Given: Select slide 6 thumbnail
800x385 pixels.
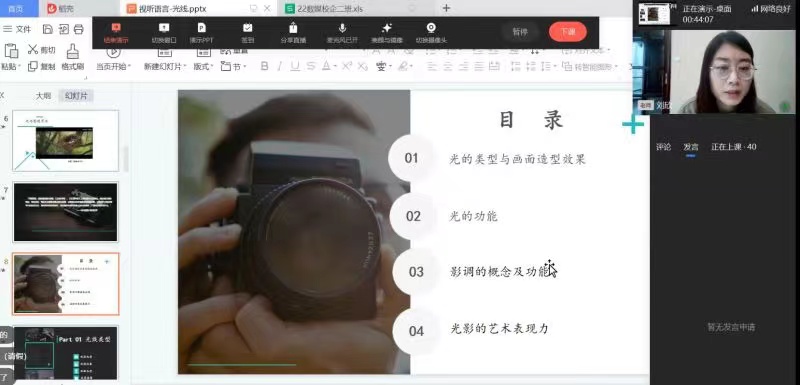Looking at the screenshot, I should point(65,140).
